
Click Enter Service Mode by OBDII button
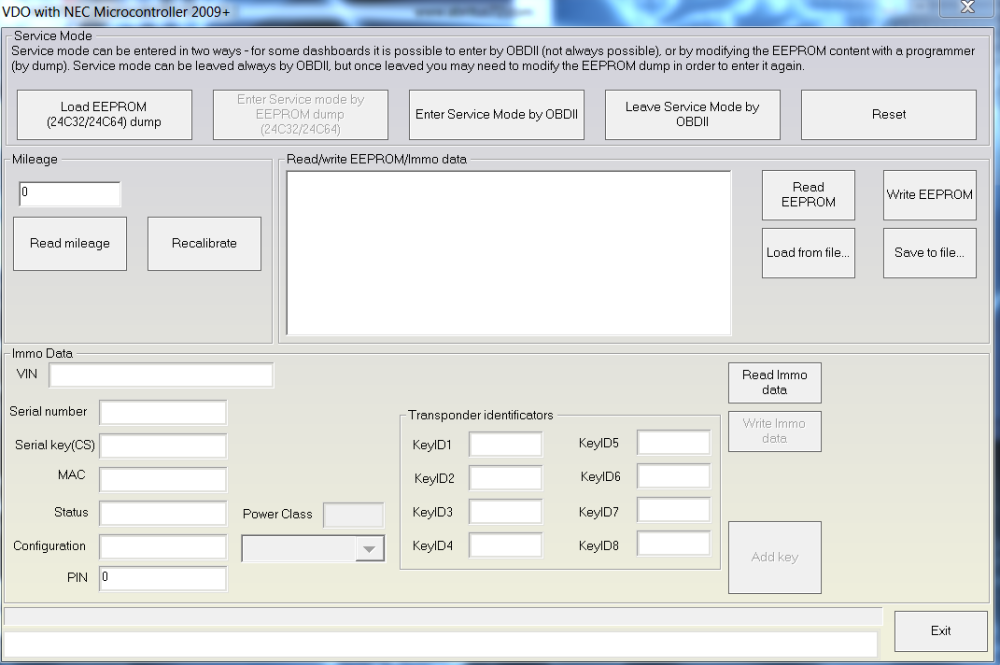click(496, 115)
